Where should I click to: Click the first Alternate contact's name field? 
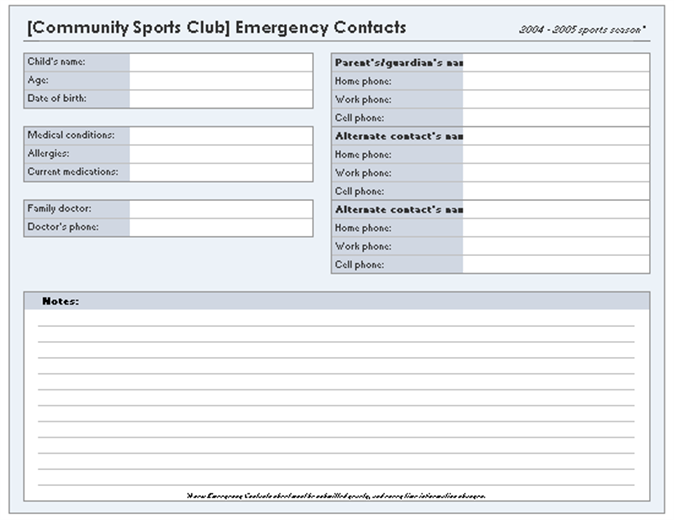click(555, 136)
